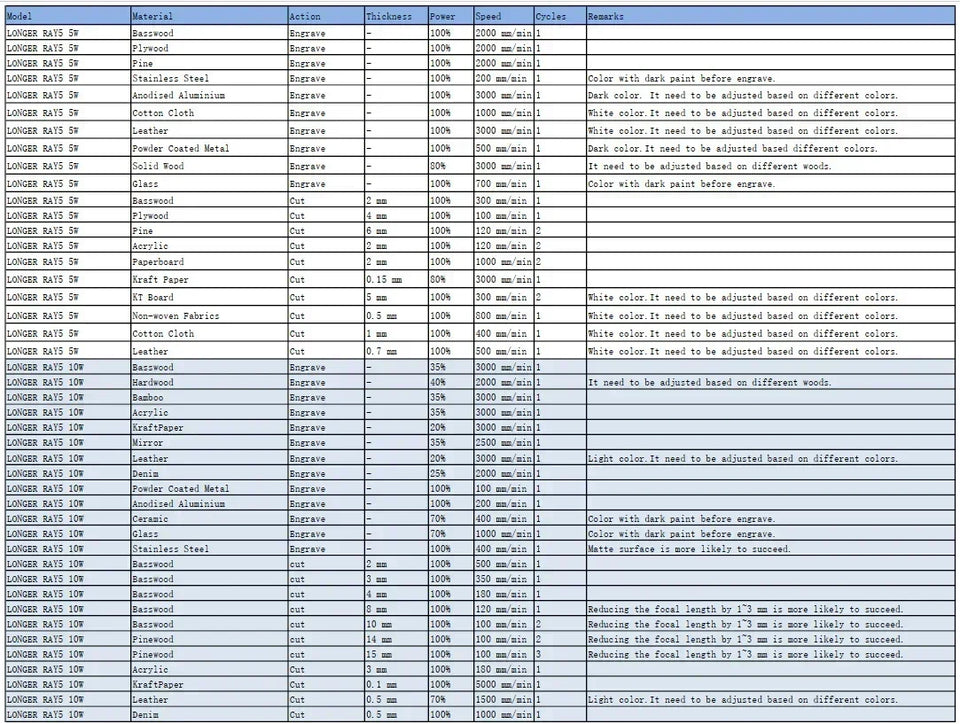Screen dimensions: 960x724
Task: Select the Mirror material cell
Action: click(x=209, y=442)
